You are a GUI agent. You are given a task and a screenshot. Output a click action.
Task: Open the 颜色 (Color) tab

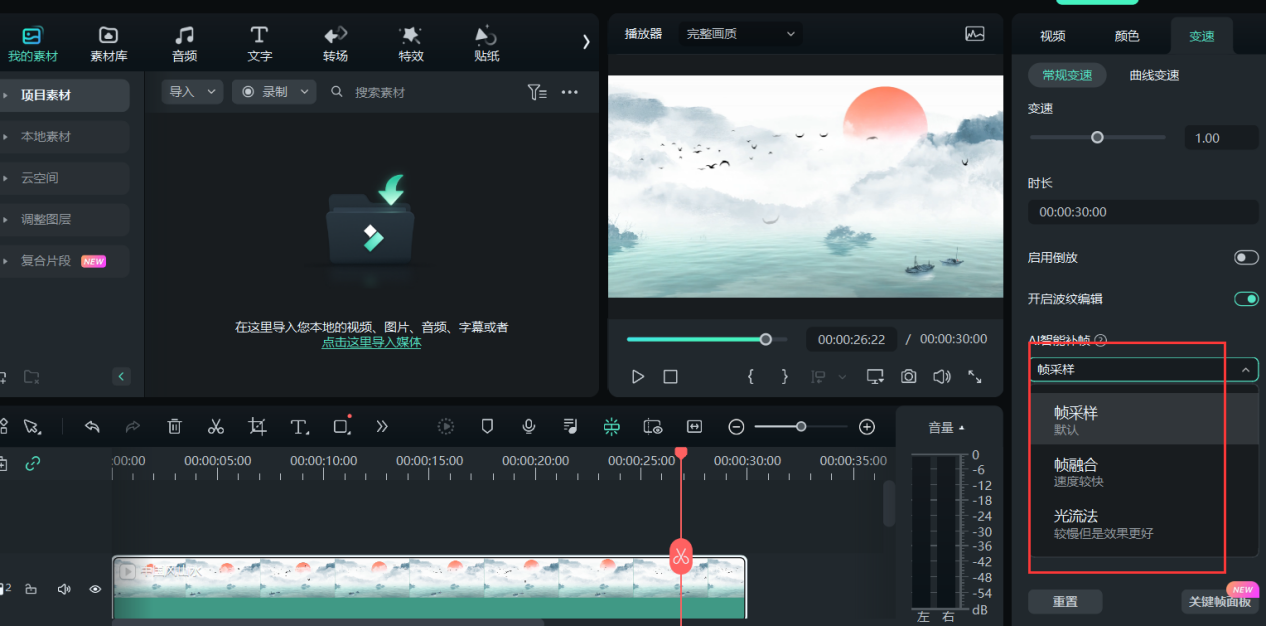pos(1126,35)
